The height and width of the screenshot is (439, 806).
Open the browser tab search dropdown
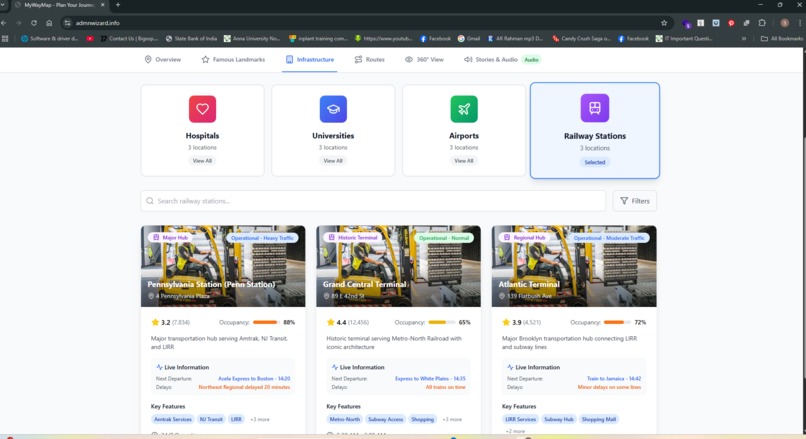pyautogui.click(x=4, y=5)
